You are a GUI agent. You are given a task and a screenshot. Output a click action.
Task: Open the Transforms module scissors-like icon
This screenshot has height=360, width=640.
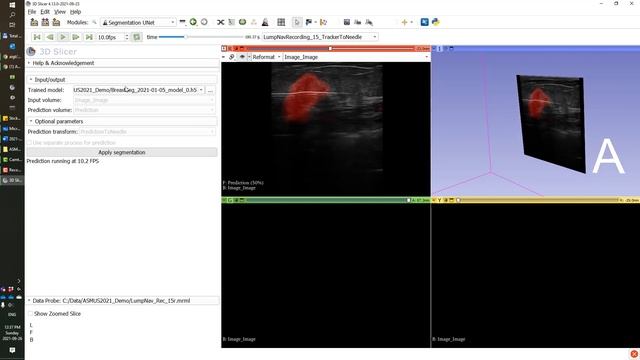pyautogui.click(x=220, y=22)
